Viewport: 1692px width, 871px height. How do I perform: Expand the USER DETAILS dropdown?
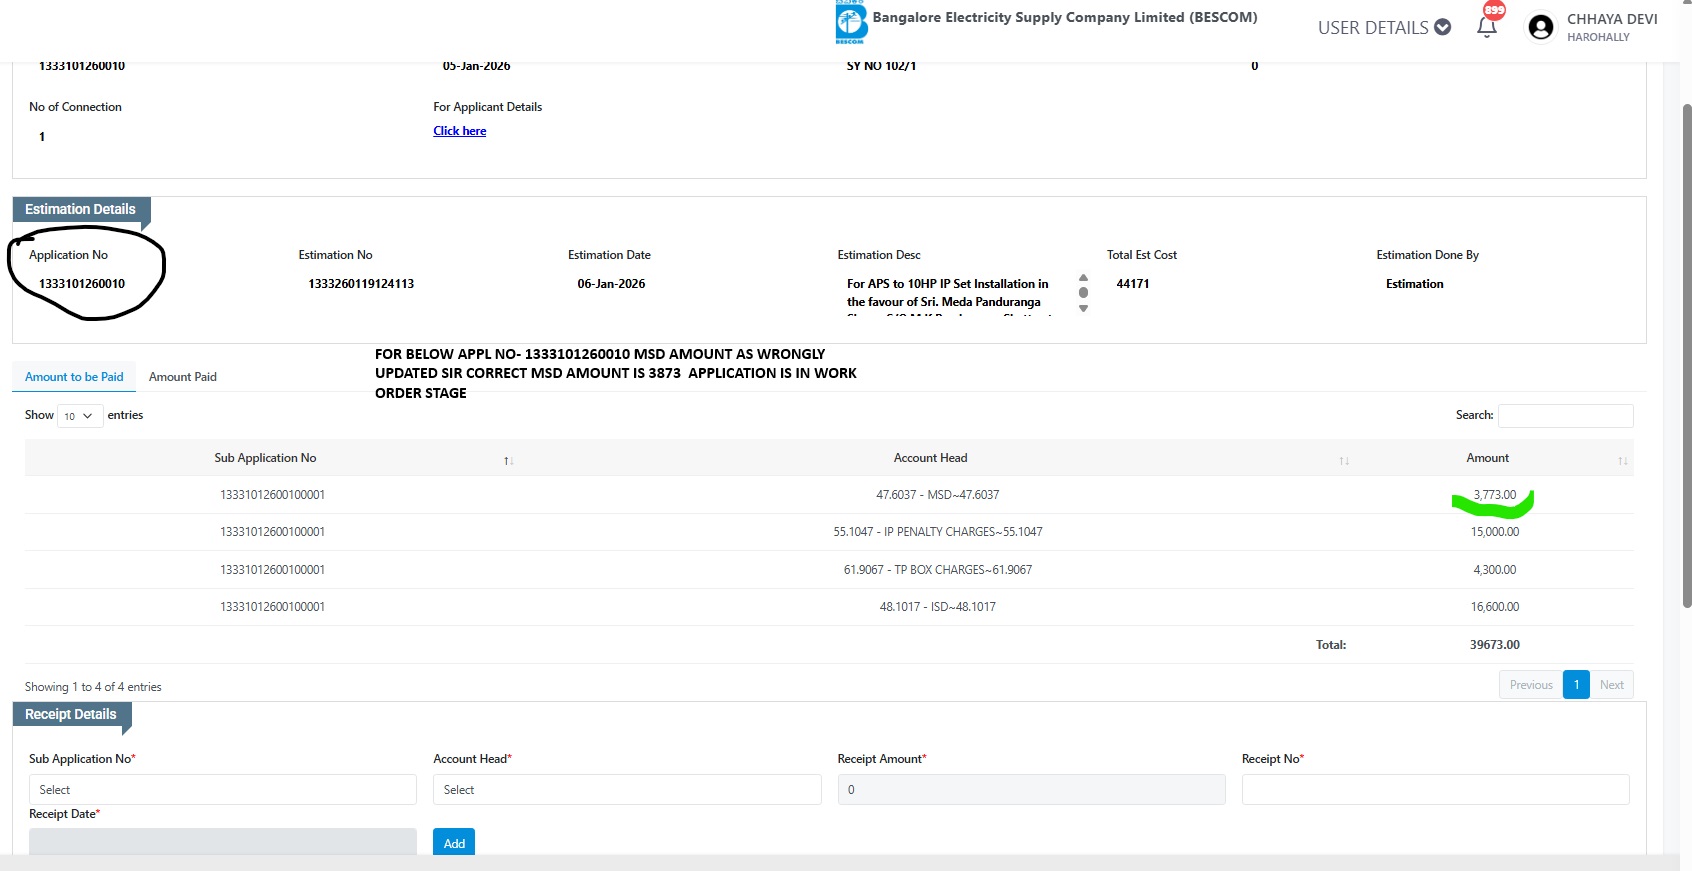1384,27
